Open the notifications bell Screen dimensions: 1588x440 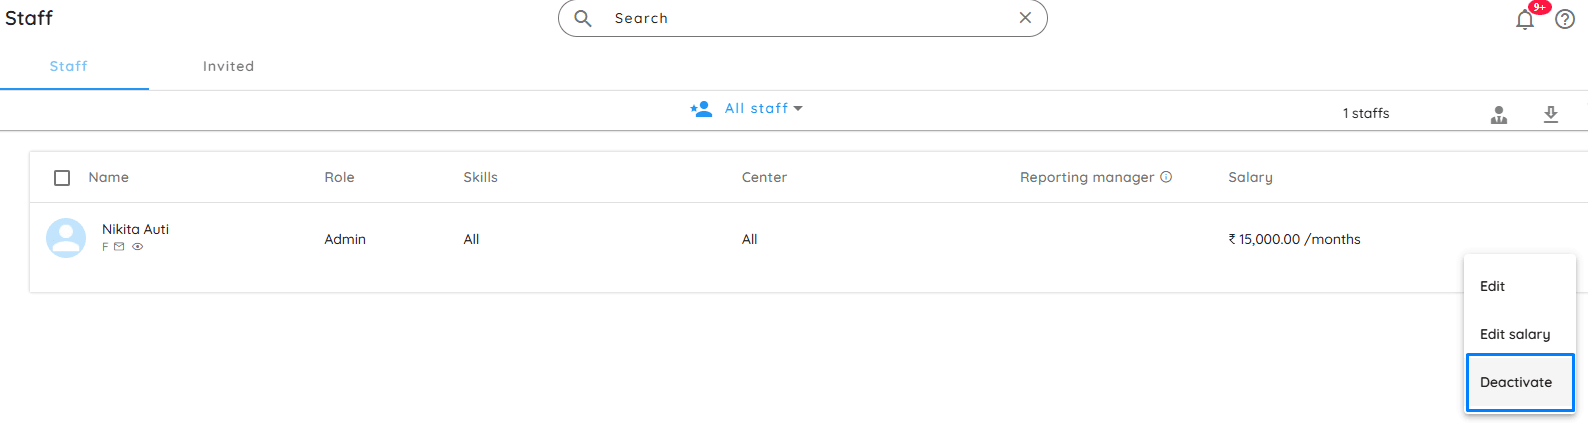point(1525,19)
